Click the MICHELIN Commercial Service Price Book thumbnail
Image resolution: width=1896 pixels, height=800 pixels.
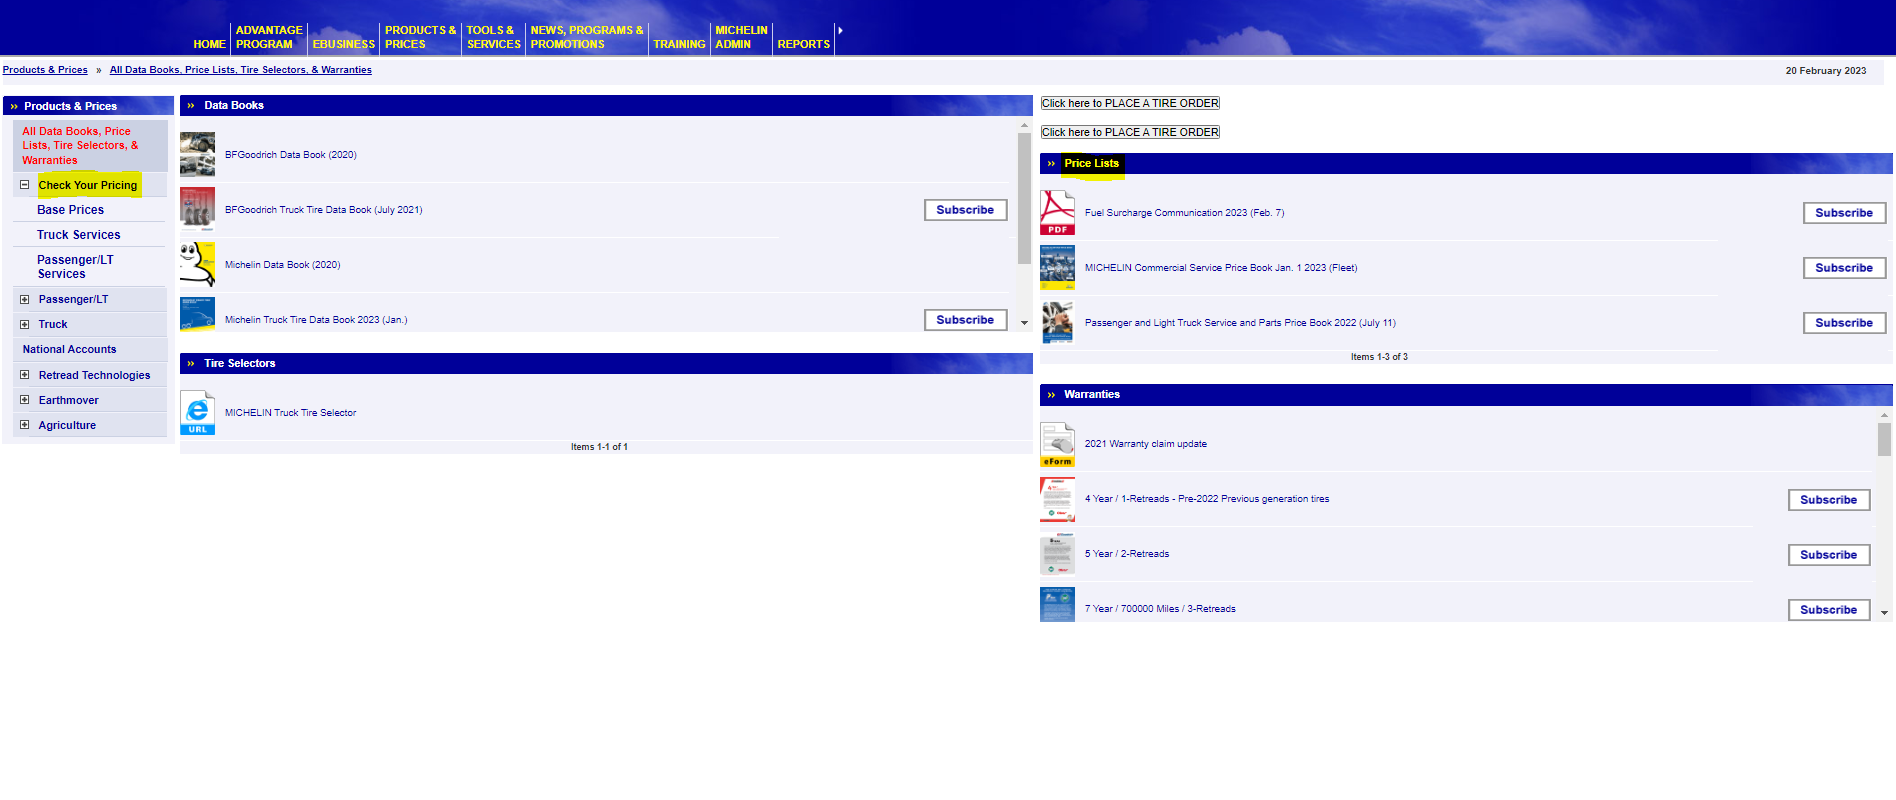(1057, 268)
